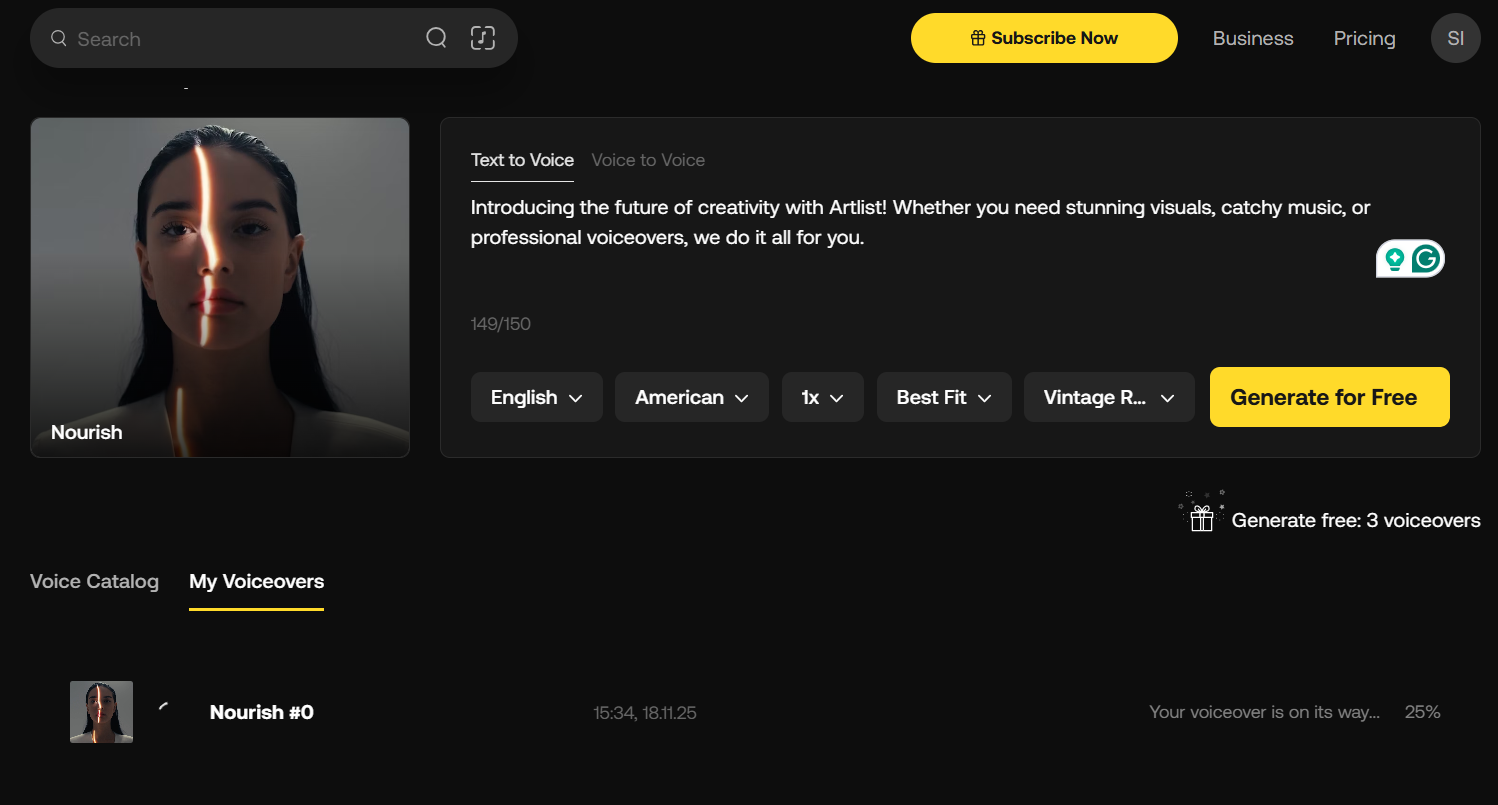Open the SI user profile avatar
The height and width of the screenshot is (805, 1498).
1455,38
